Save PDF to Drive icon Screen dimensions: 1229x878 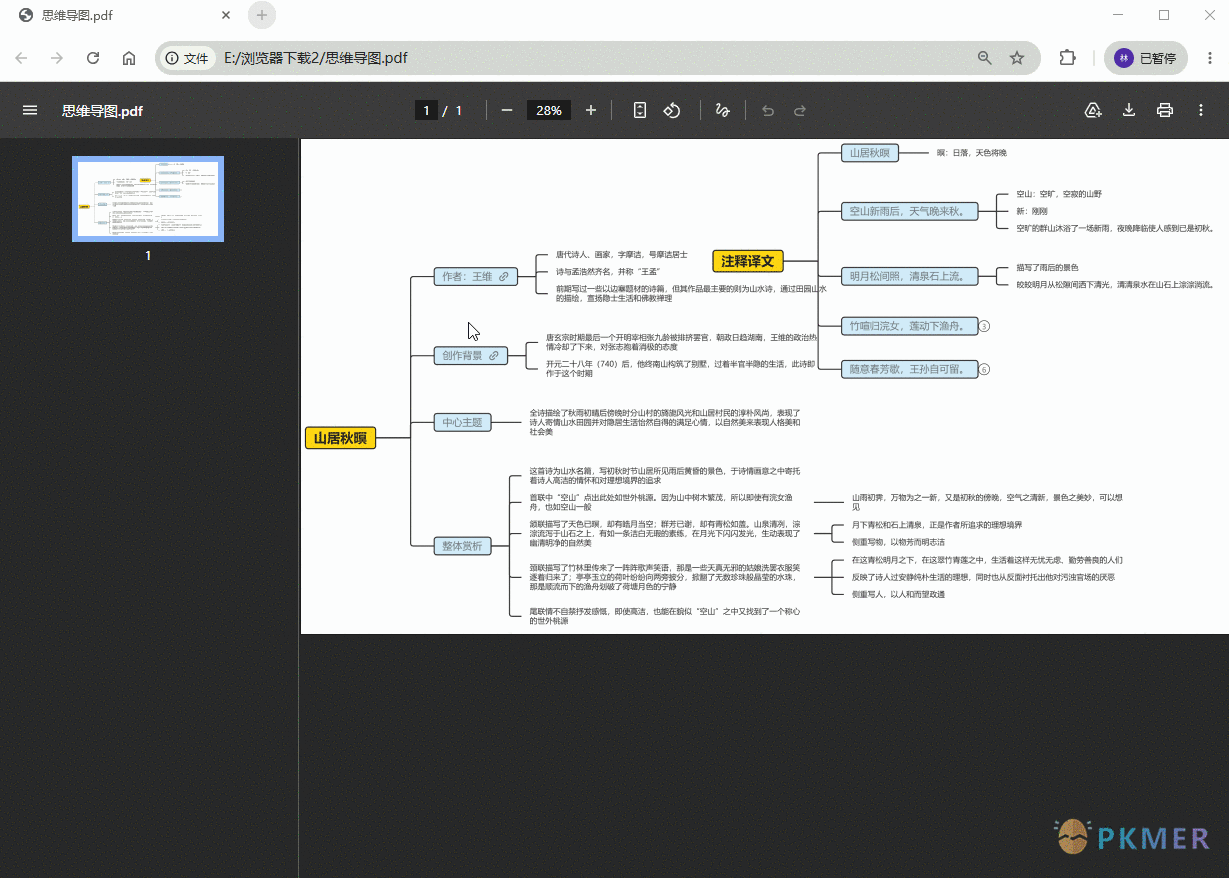1093,110
